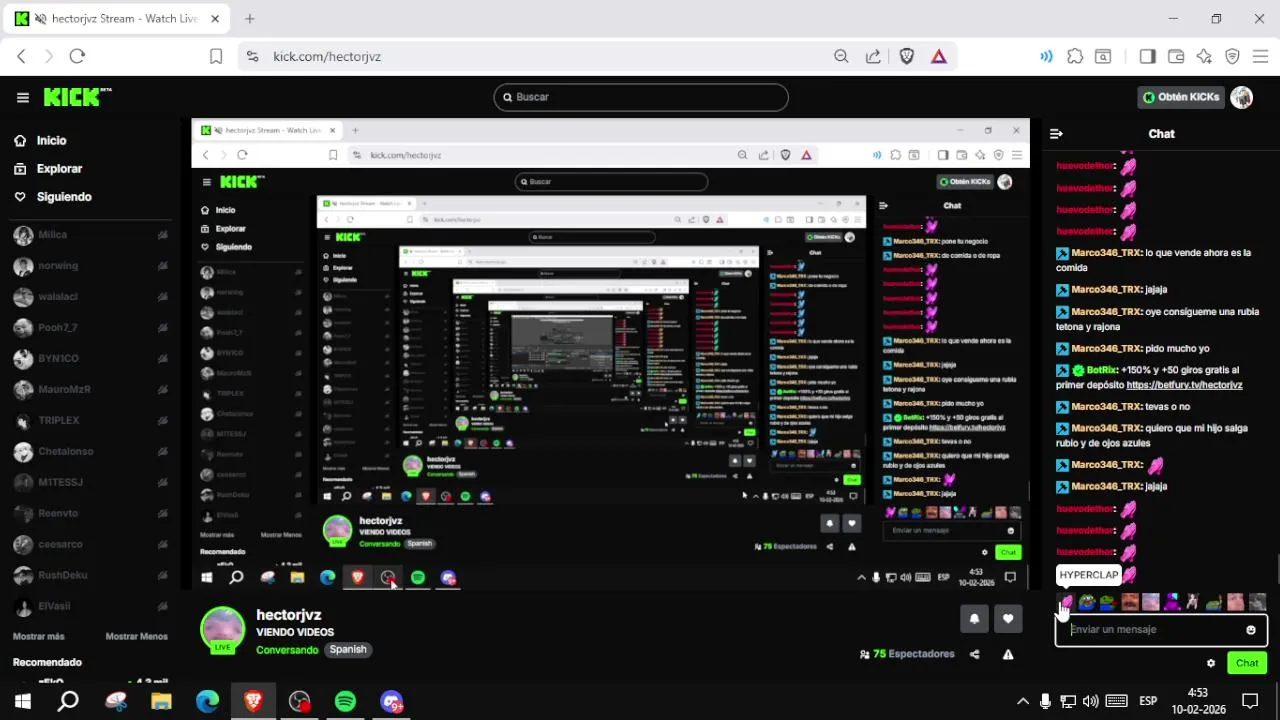Click the purple character emote in quick bar
Screen dimensions: 1280x720
(x=1172, y=602)
